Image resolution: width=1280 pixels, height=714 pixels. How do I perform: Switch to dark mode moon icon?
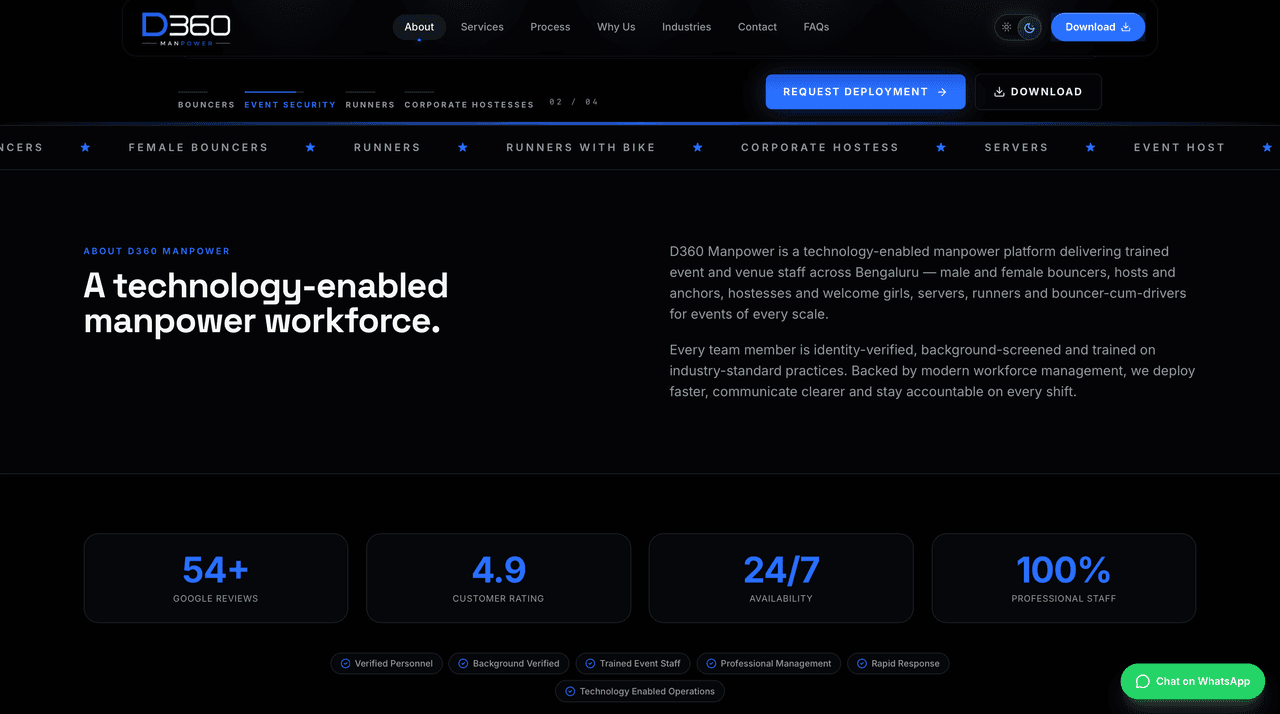click(1029, 27)
